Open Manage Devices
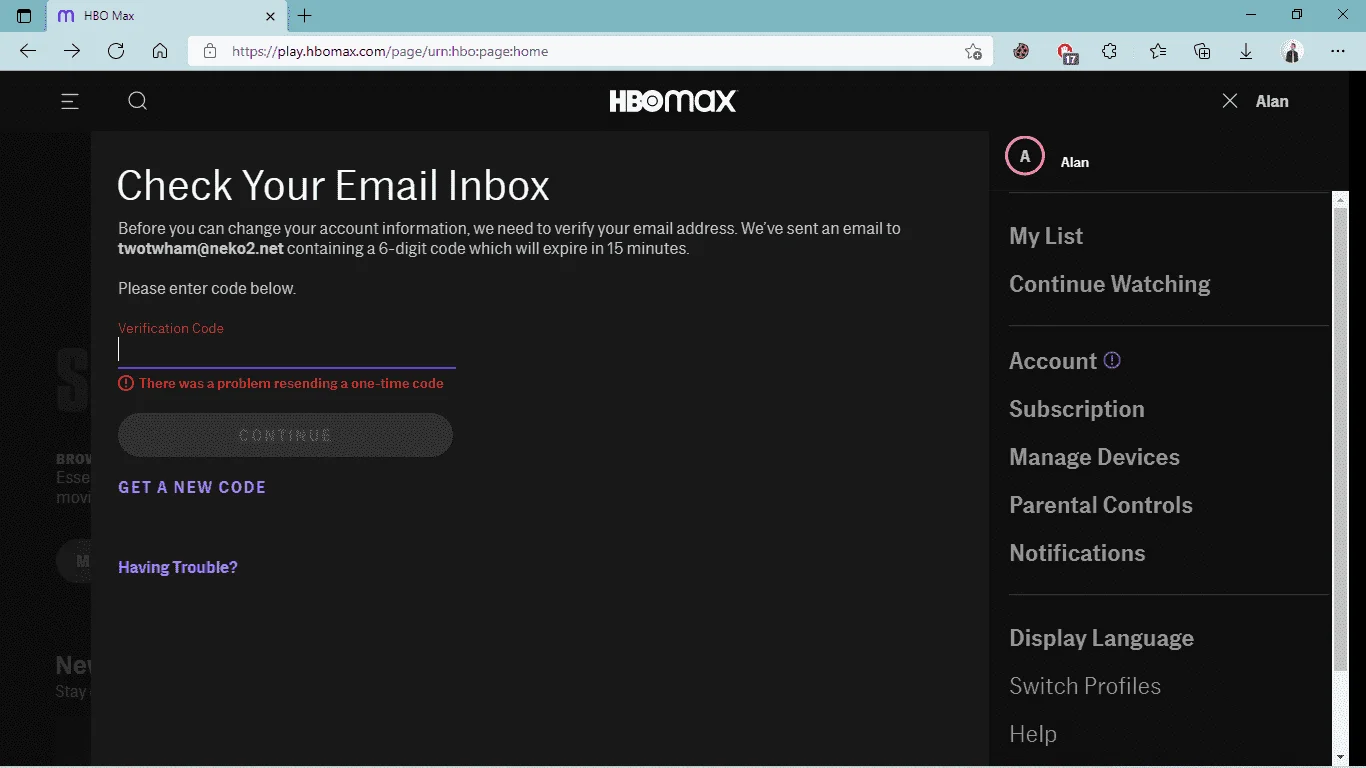This screenshot has width=1366, height=768. pos(1095,457)
